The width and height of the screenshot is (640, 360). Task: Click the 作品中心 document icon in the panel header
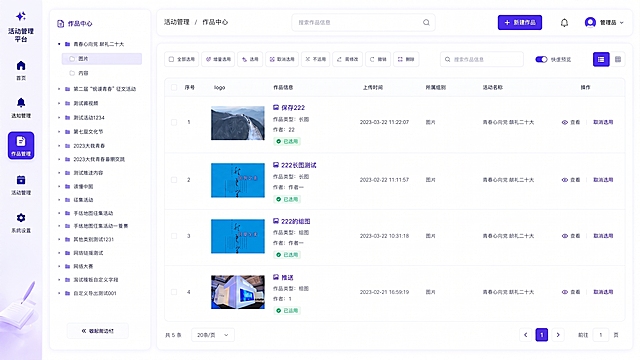60,24
